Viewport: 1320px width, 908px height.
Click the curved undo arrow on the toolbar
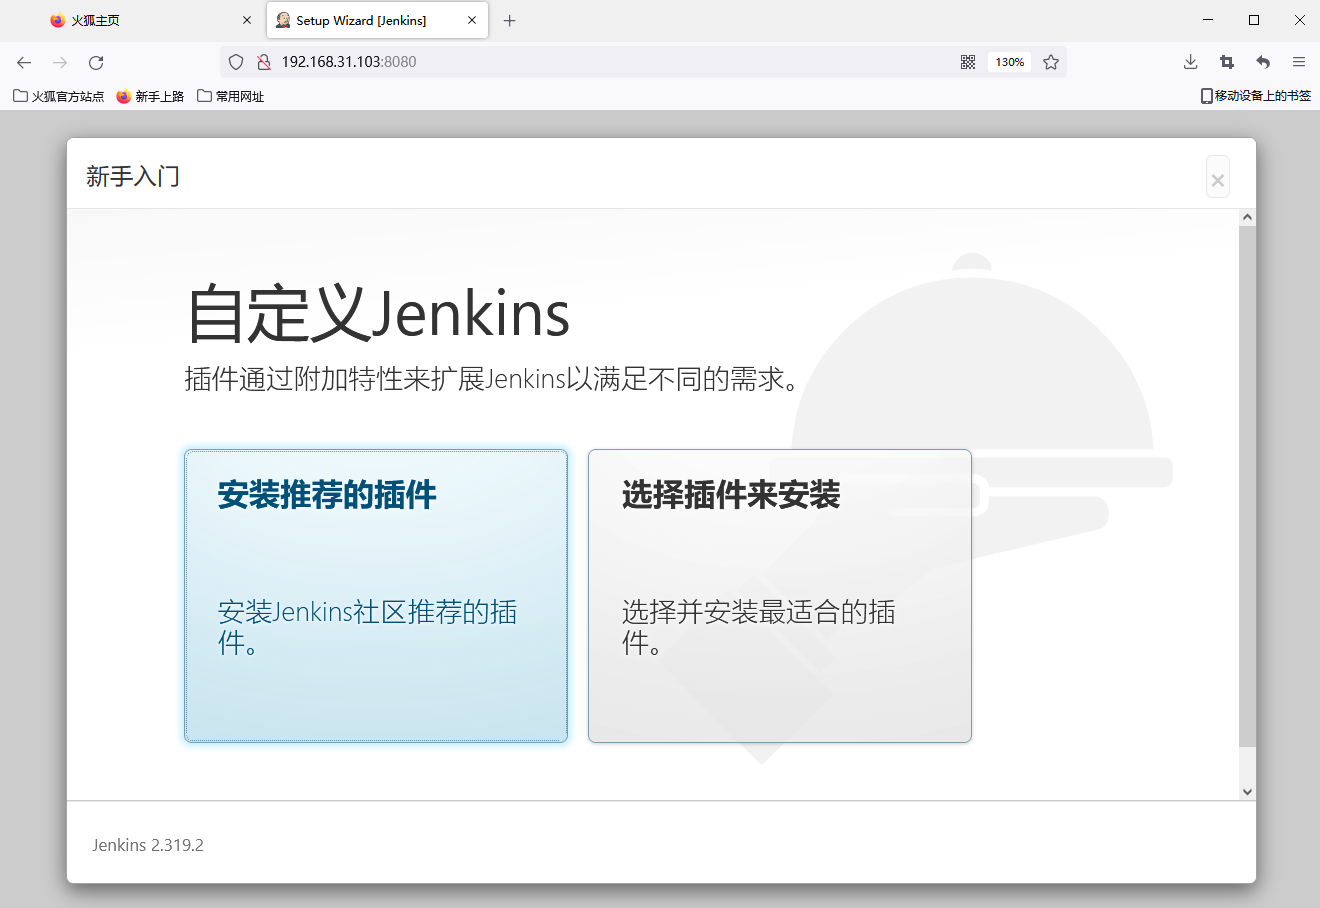(1262, 62)
